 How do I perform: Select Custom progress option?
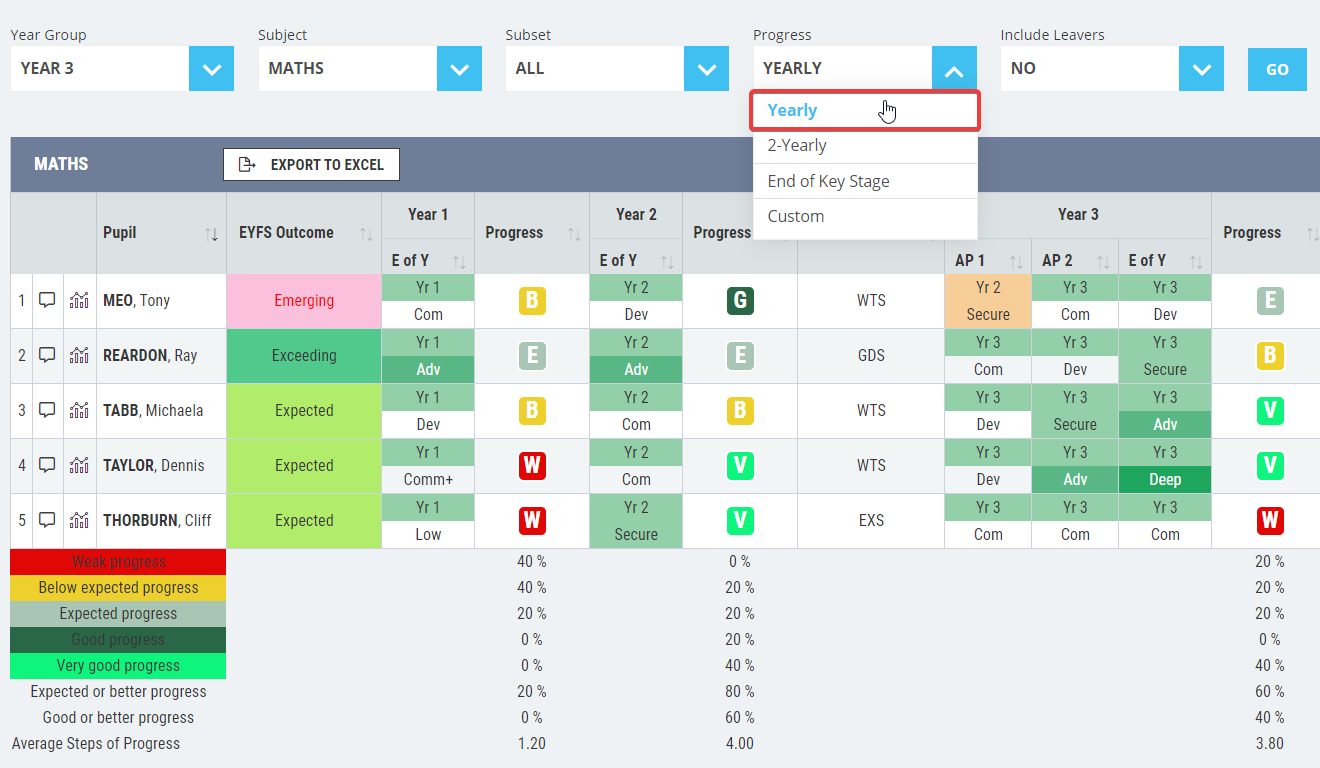865,216
